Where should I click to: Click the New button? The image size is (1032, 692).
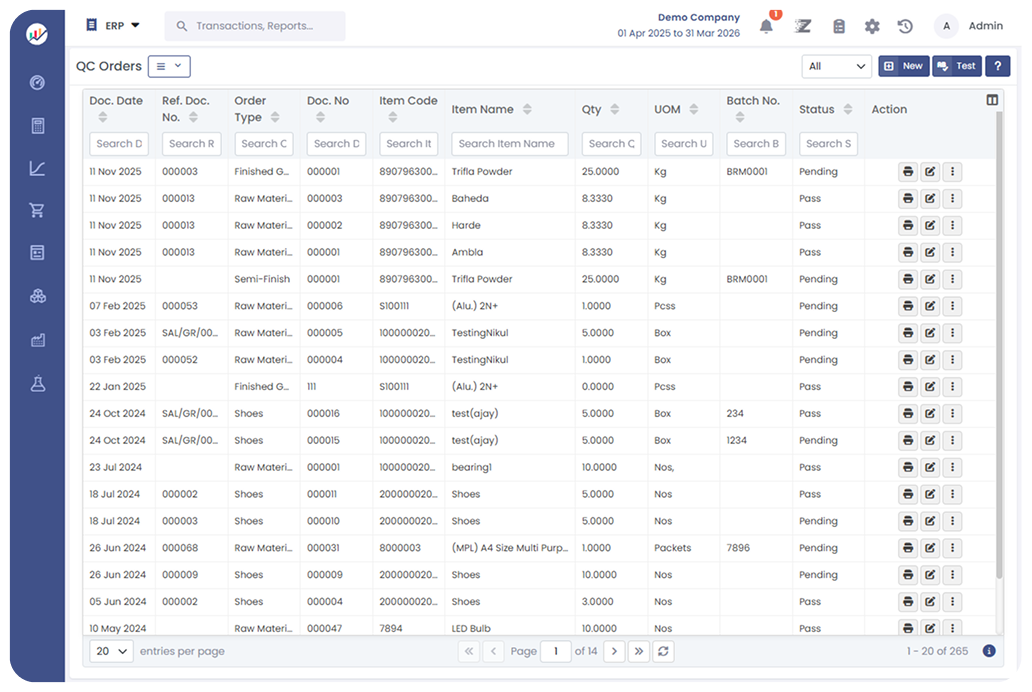[x=903, y=67]
